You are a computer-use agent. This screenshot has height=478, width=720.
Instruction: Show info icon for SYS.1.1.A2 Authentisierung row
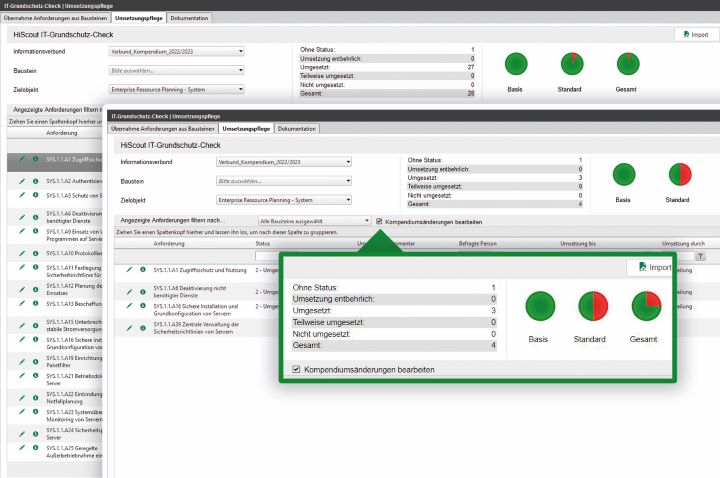pos(35,181)
